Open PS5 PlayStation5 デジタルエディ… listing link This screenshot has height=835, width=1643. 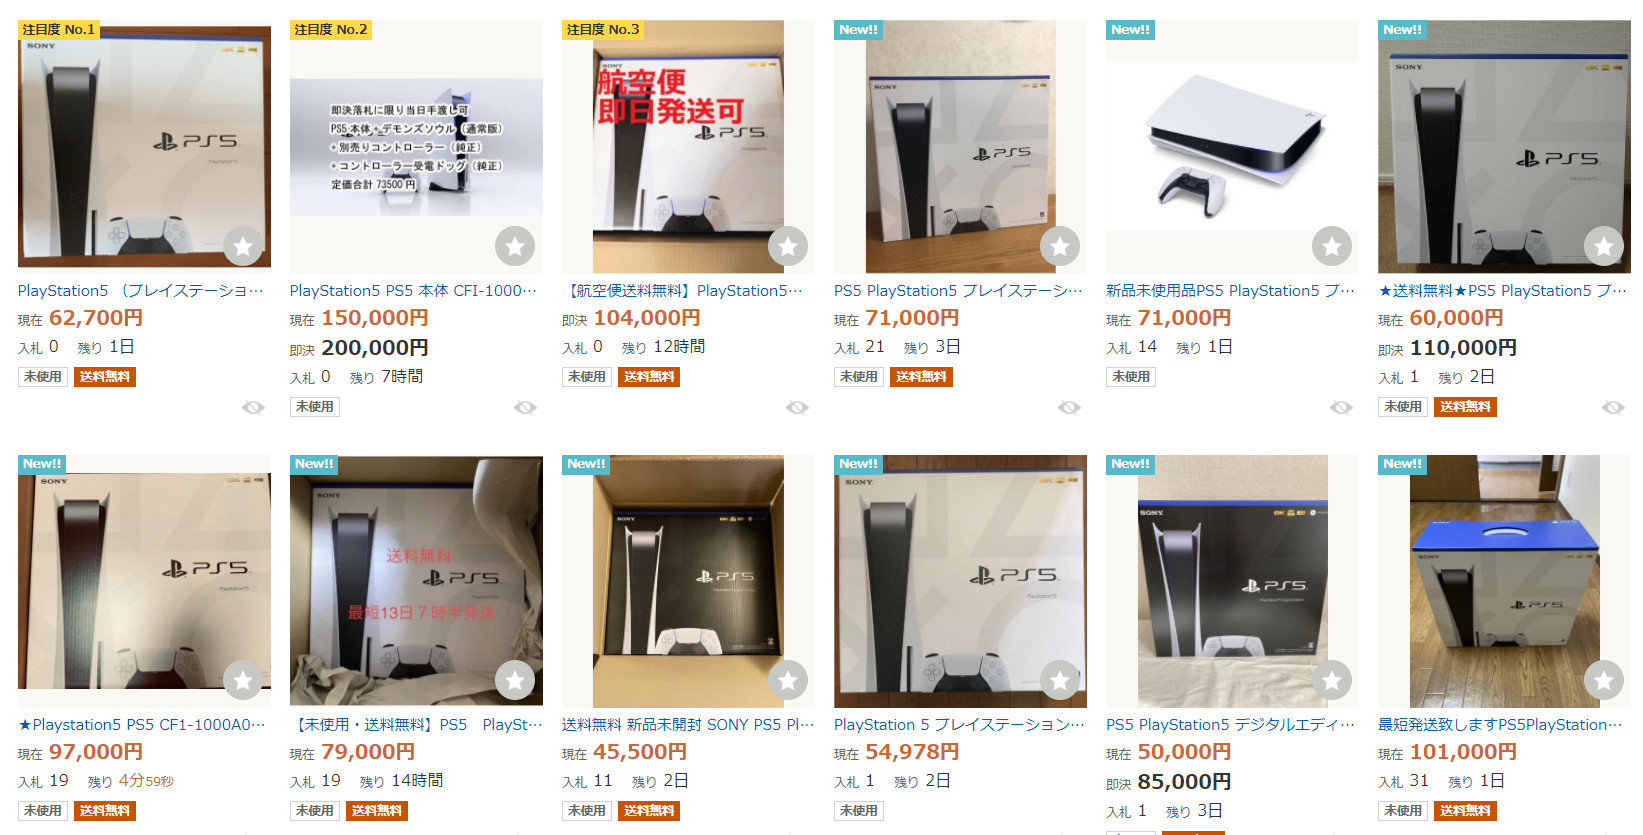pos(1231,725)
